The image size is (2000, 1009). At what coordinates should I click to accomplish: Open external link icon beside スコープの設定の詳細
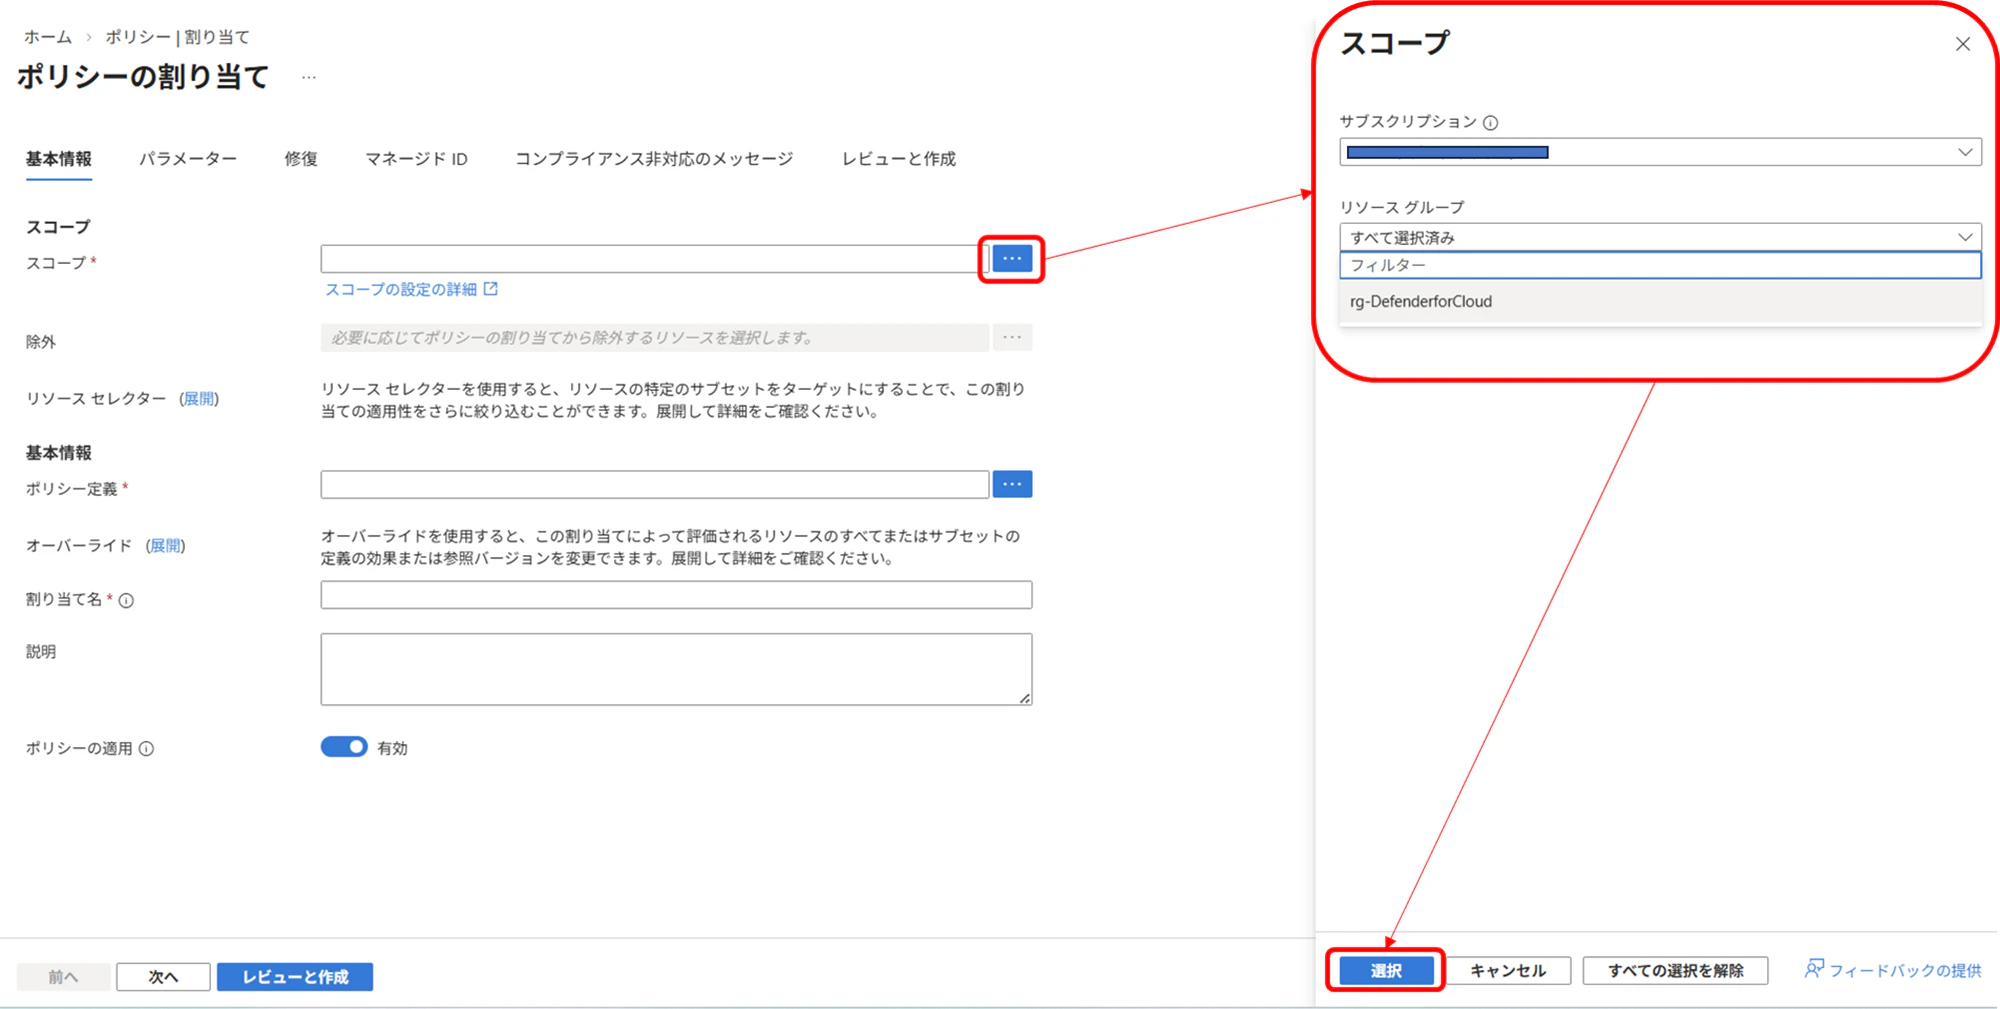[491, 289]
